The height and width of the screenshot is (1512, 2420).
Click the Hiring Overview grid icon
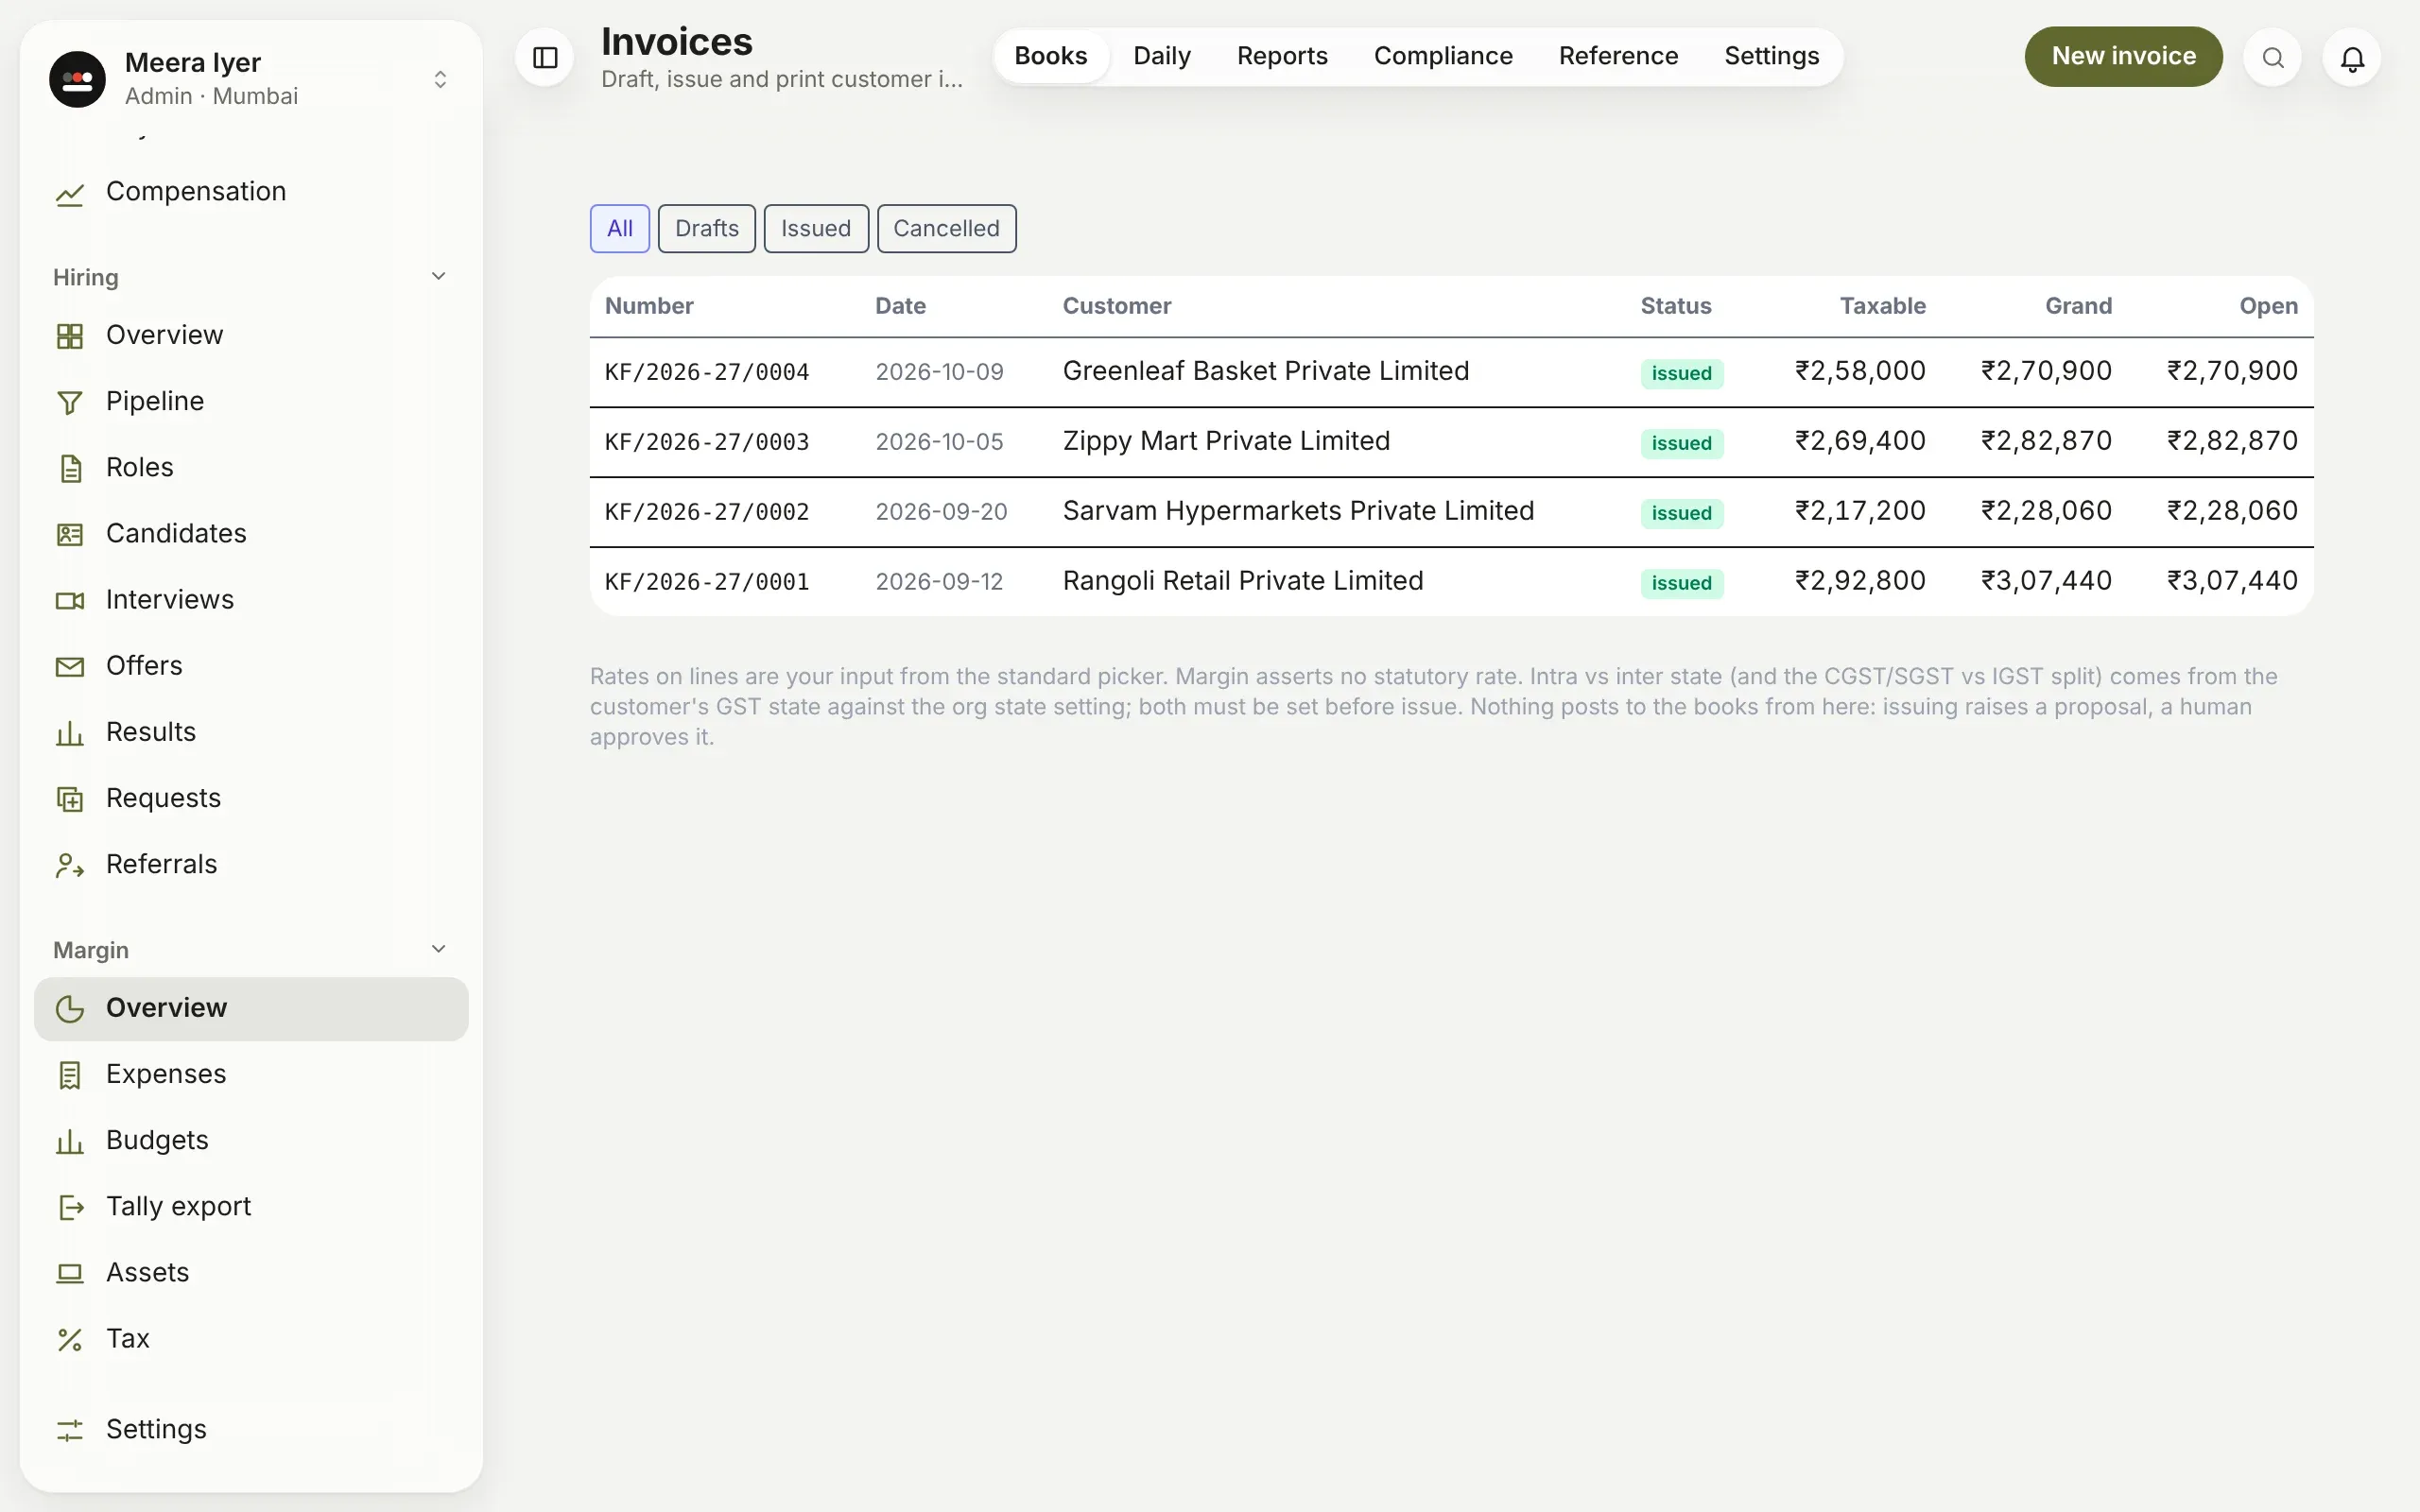70,336
